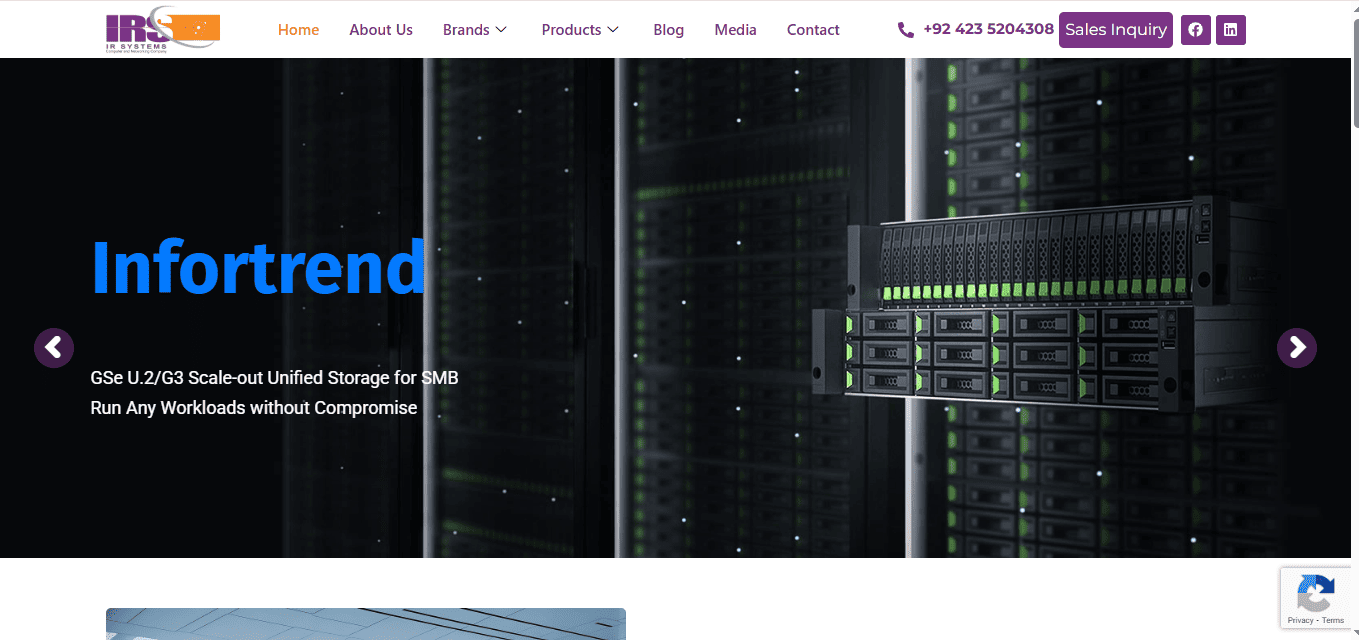This screenshot has height=640, width=1359.
Task: Click the phone handset icon
Action: (x=906, y=30)
